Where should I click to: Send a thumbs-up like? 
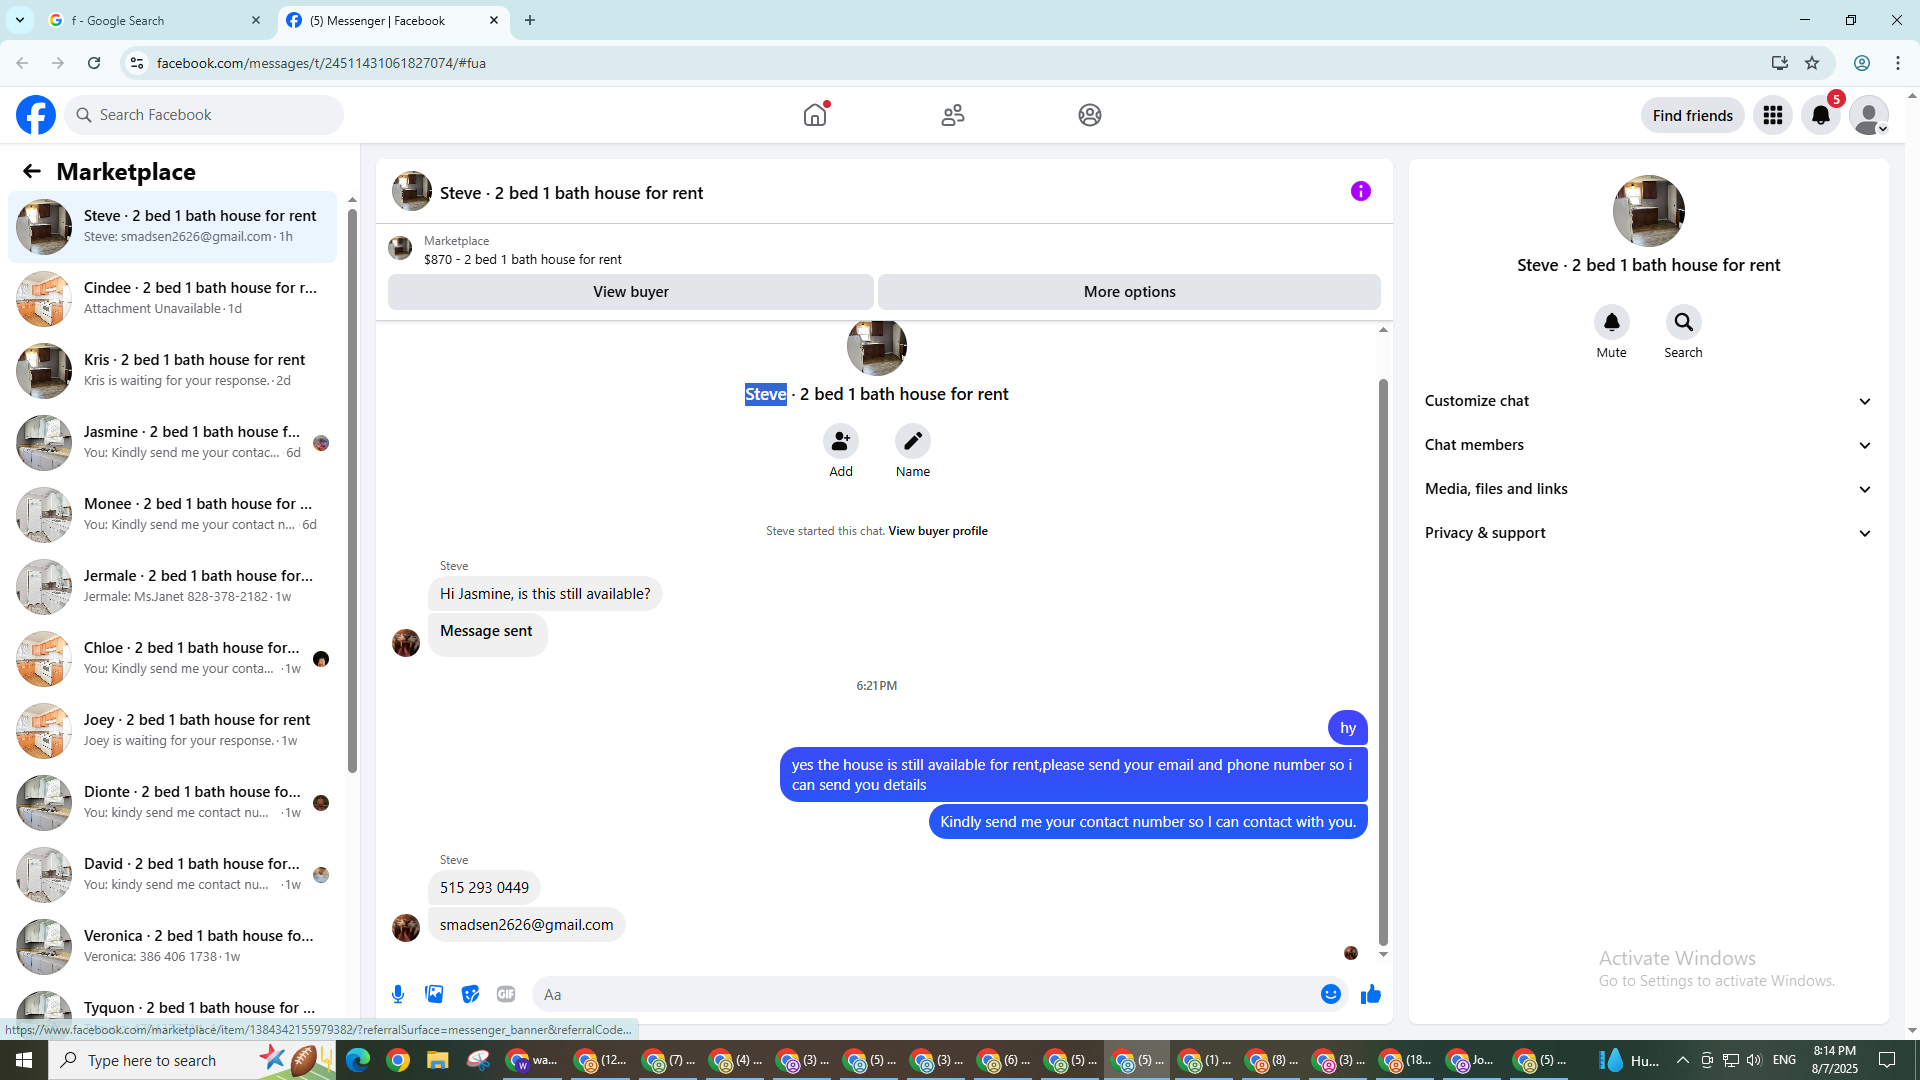point(1371,994)
